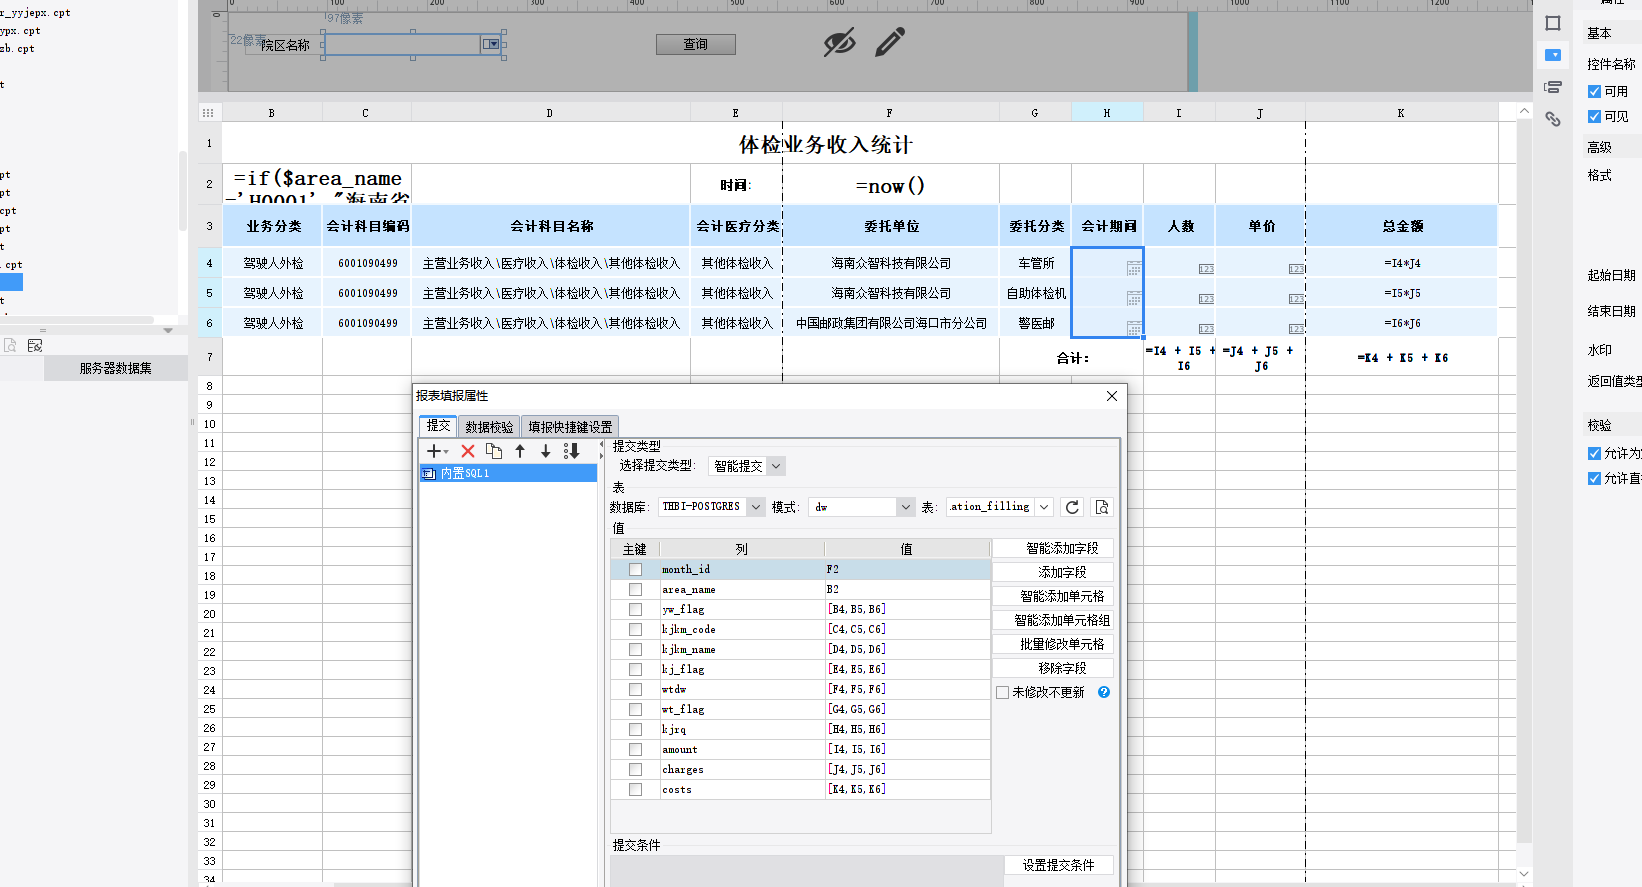Sort submit items with sort icon

[572, 451]
